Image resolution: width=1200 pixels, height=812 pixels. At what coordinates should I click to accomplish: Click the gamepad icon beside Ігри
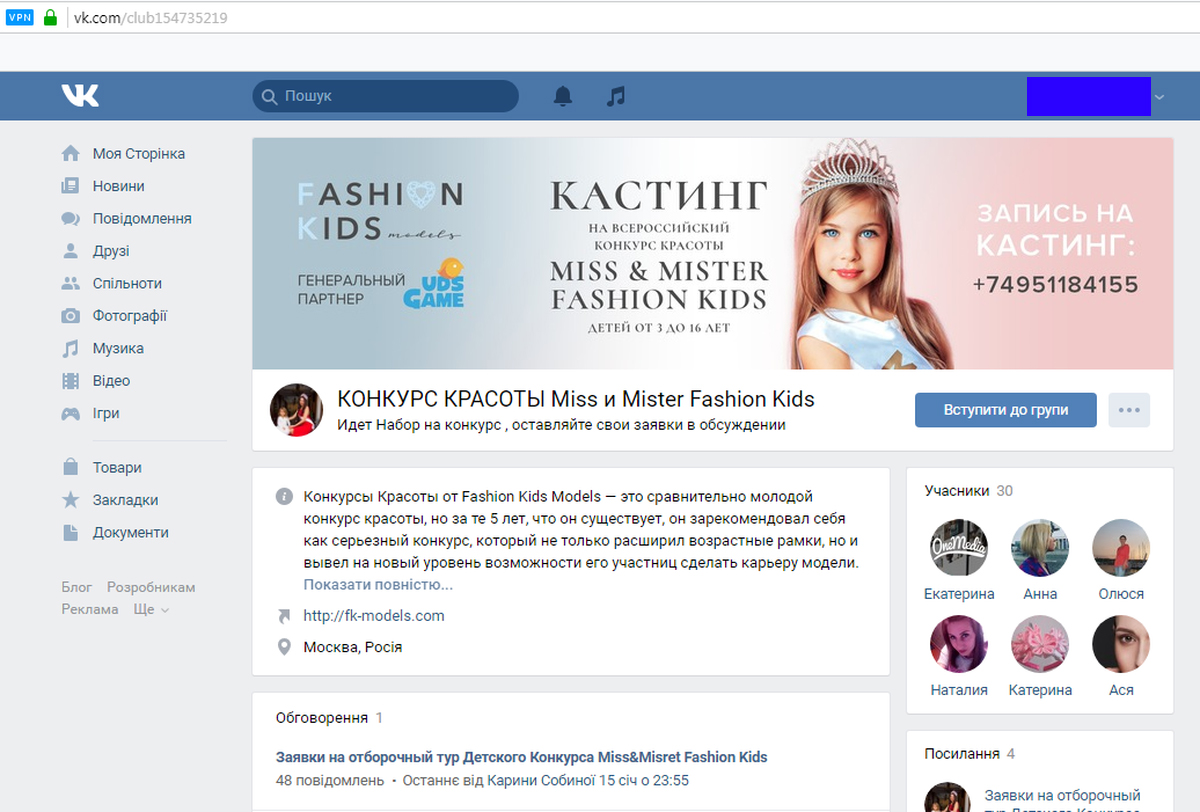click(70, 413)
